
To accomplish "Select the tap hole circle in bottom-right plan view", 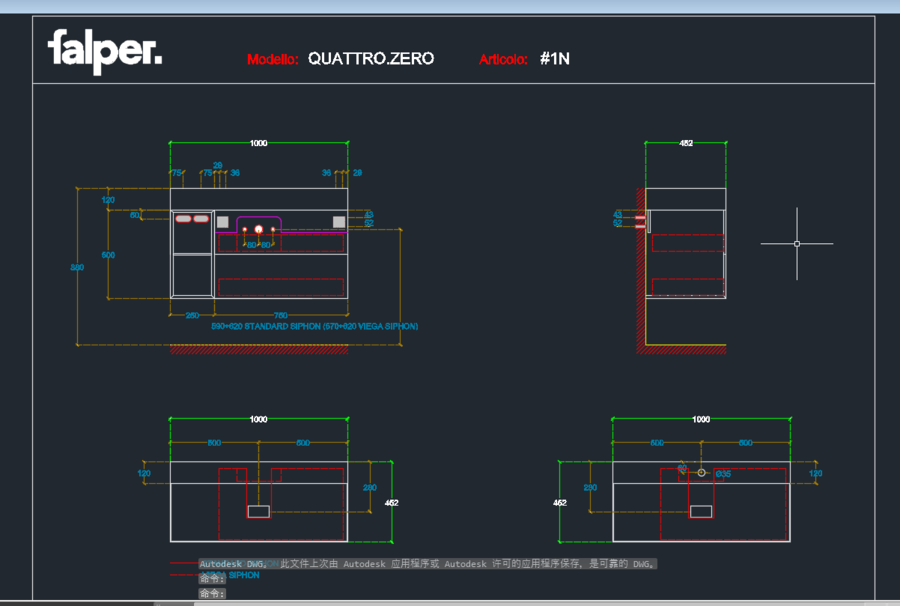I will click(x=701, y=473).
